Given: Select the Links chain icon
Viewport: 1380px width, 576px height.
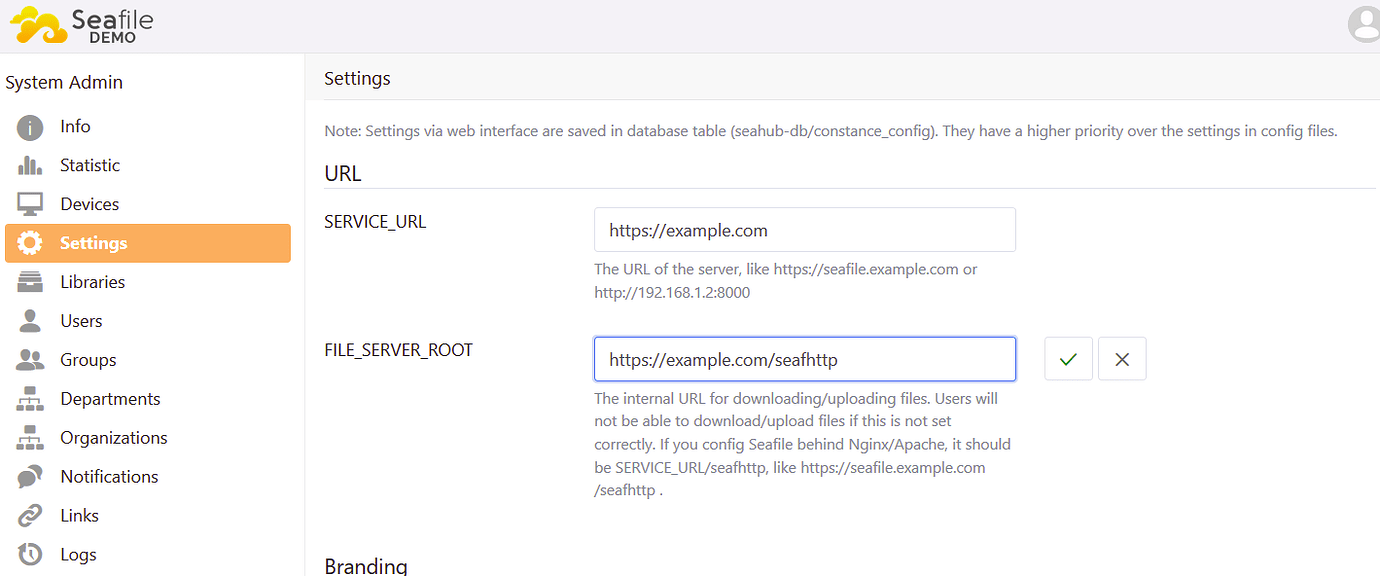Looking at the screenshot, I should [27, 515].
